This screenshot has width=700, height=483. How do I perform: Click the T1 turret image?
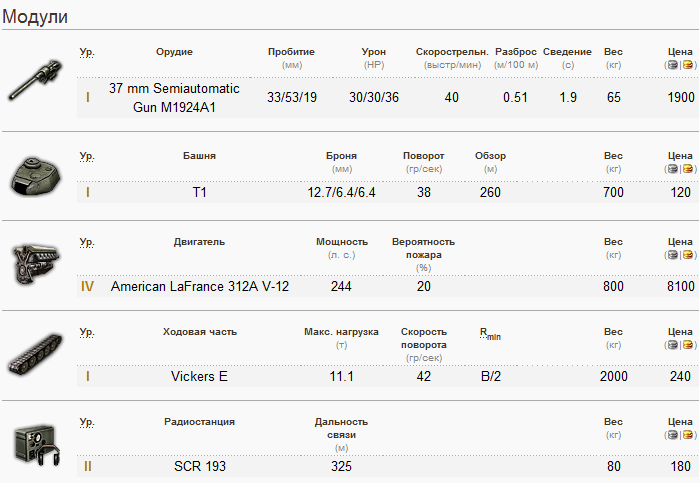[x=37, y=175]
